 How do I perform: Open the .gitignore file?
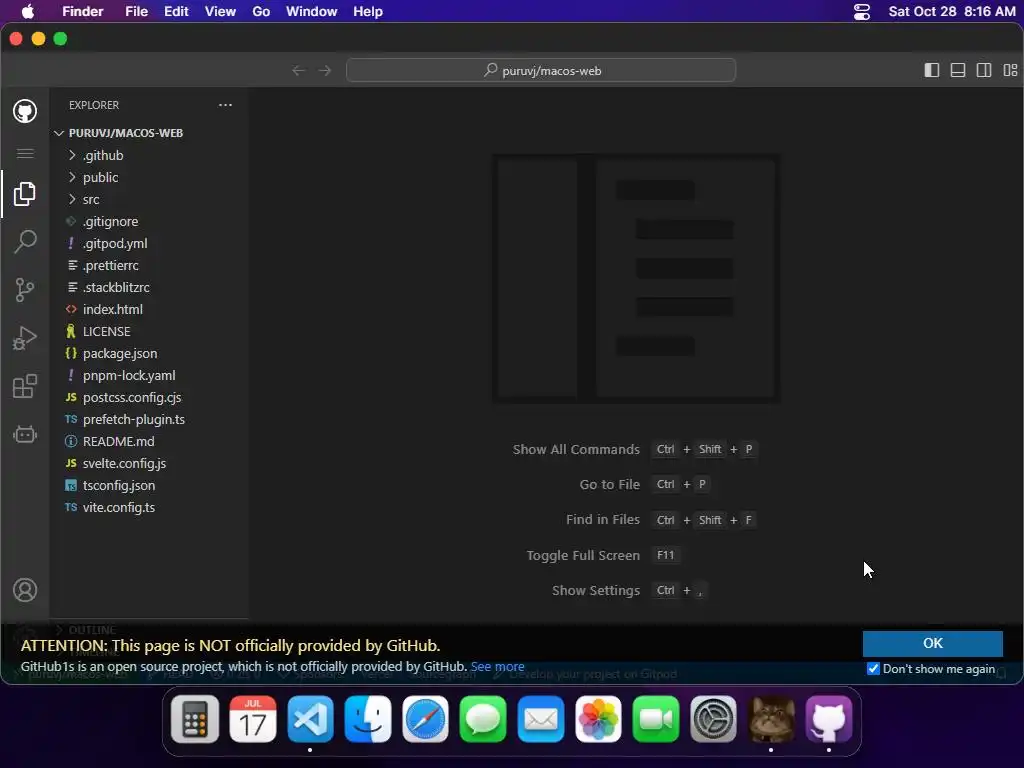(148, 221)
